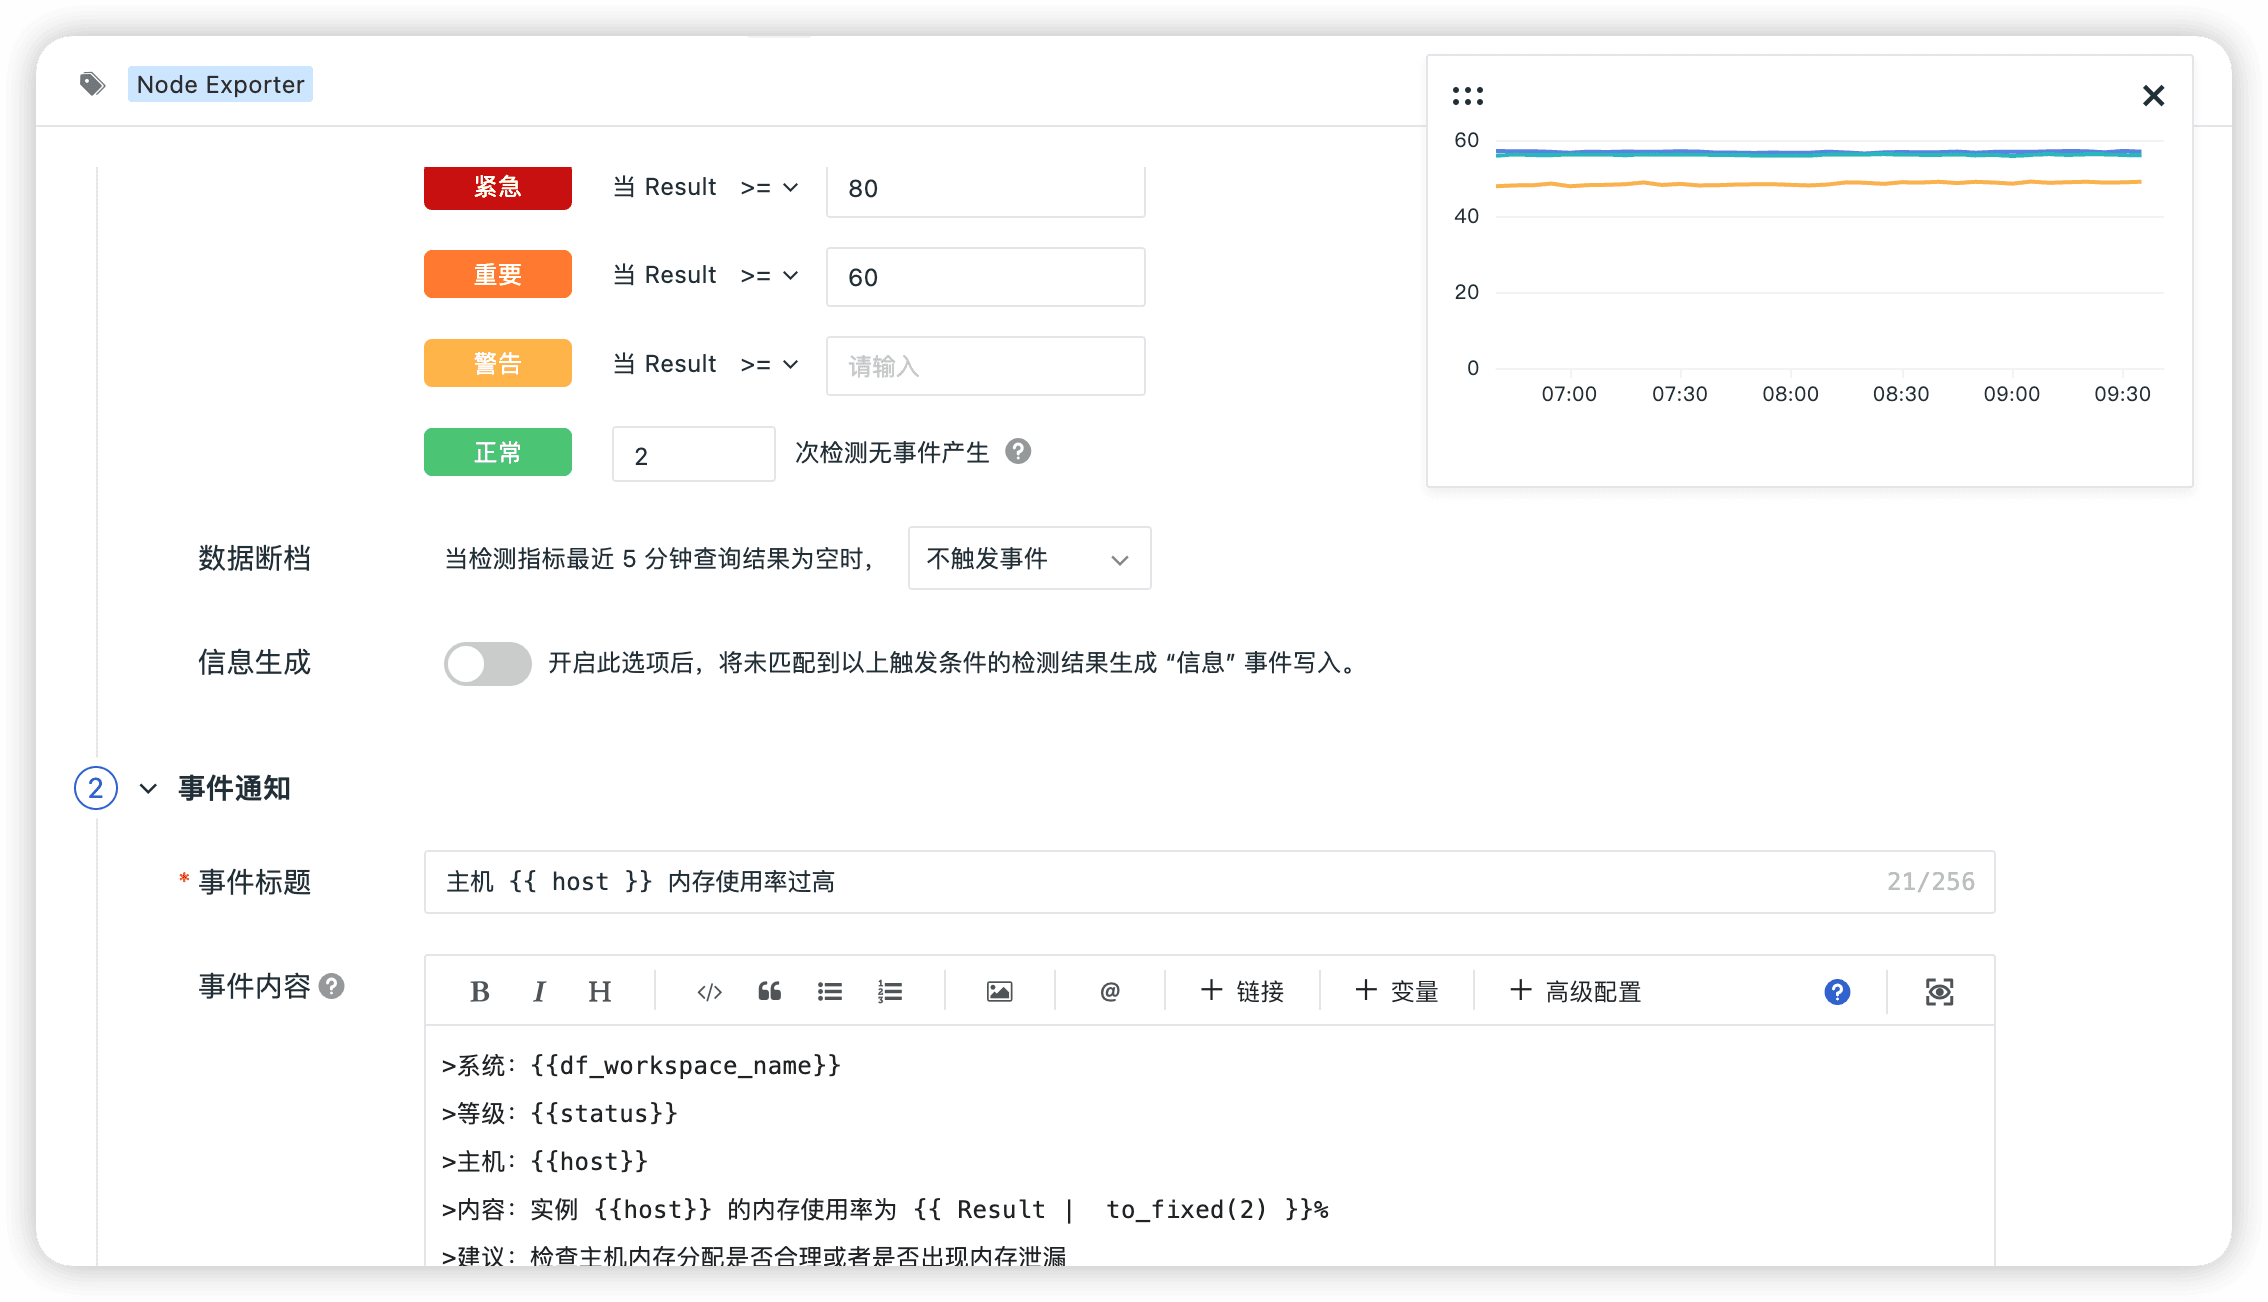The height and width of the screenshot is (1302, 2268).
Task: Insert blockquote with quote icon
Action: click(x=769, y=991)
